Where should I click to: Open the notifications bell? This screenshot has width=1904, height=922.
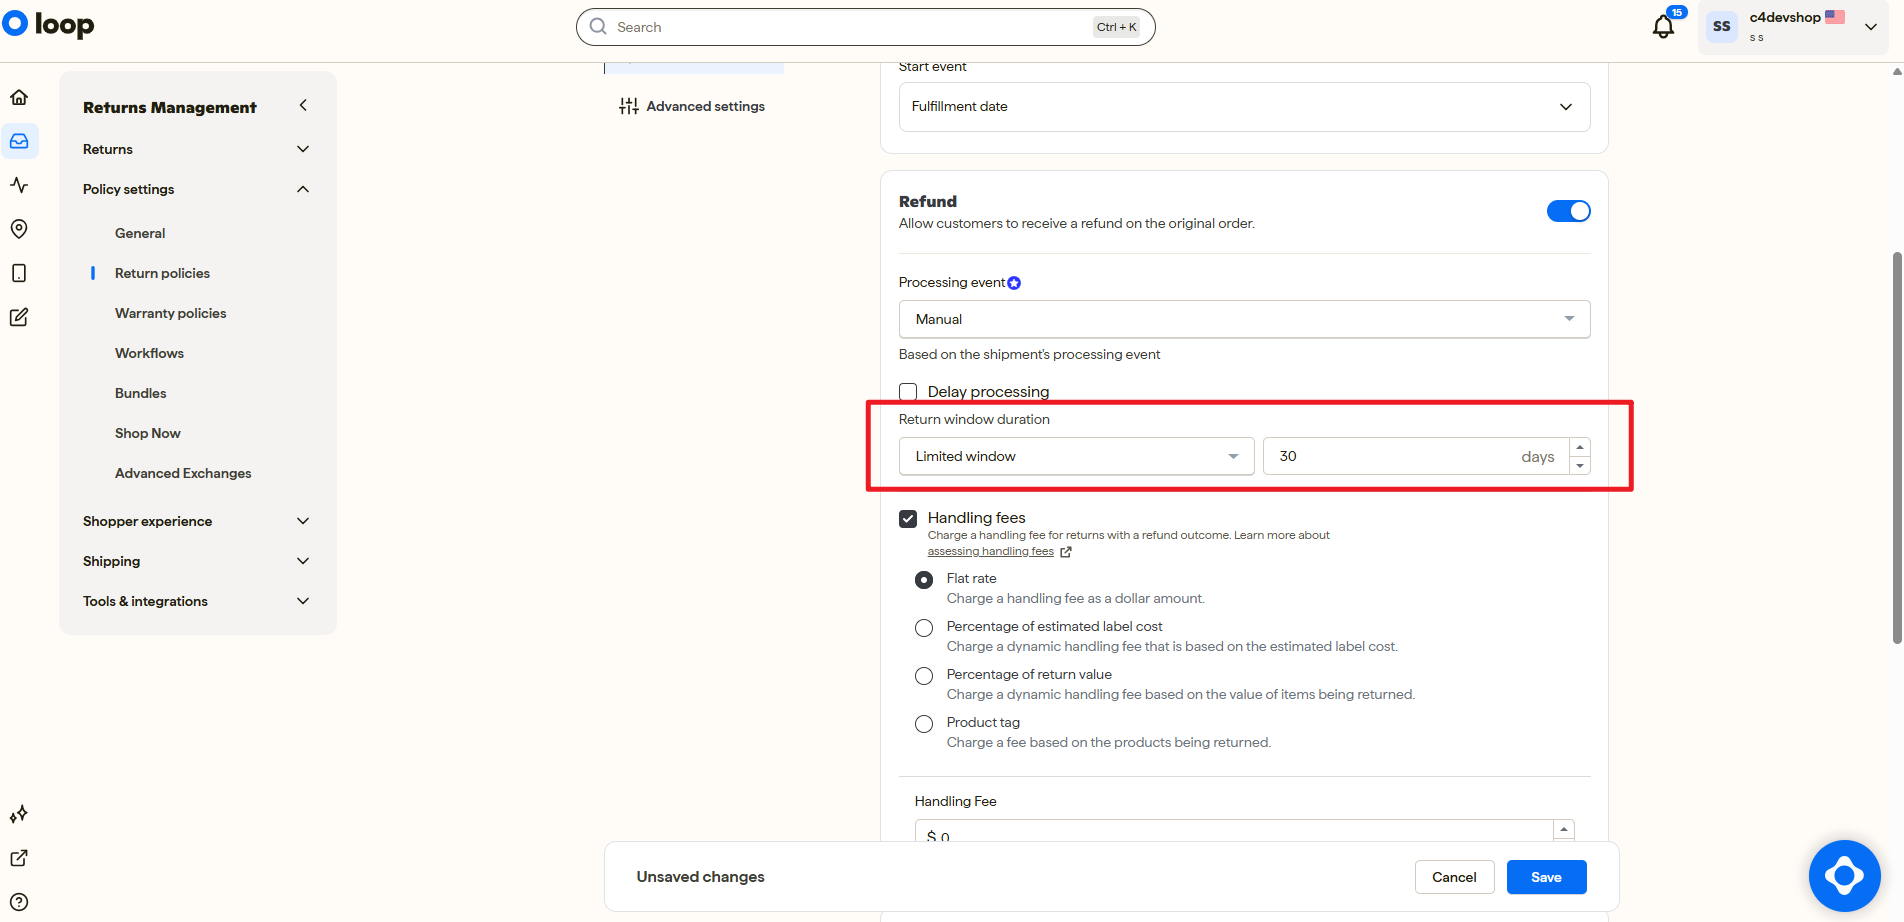click(x=1663, y=27)
